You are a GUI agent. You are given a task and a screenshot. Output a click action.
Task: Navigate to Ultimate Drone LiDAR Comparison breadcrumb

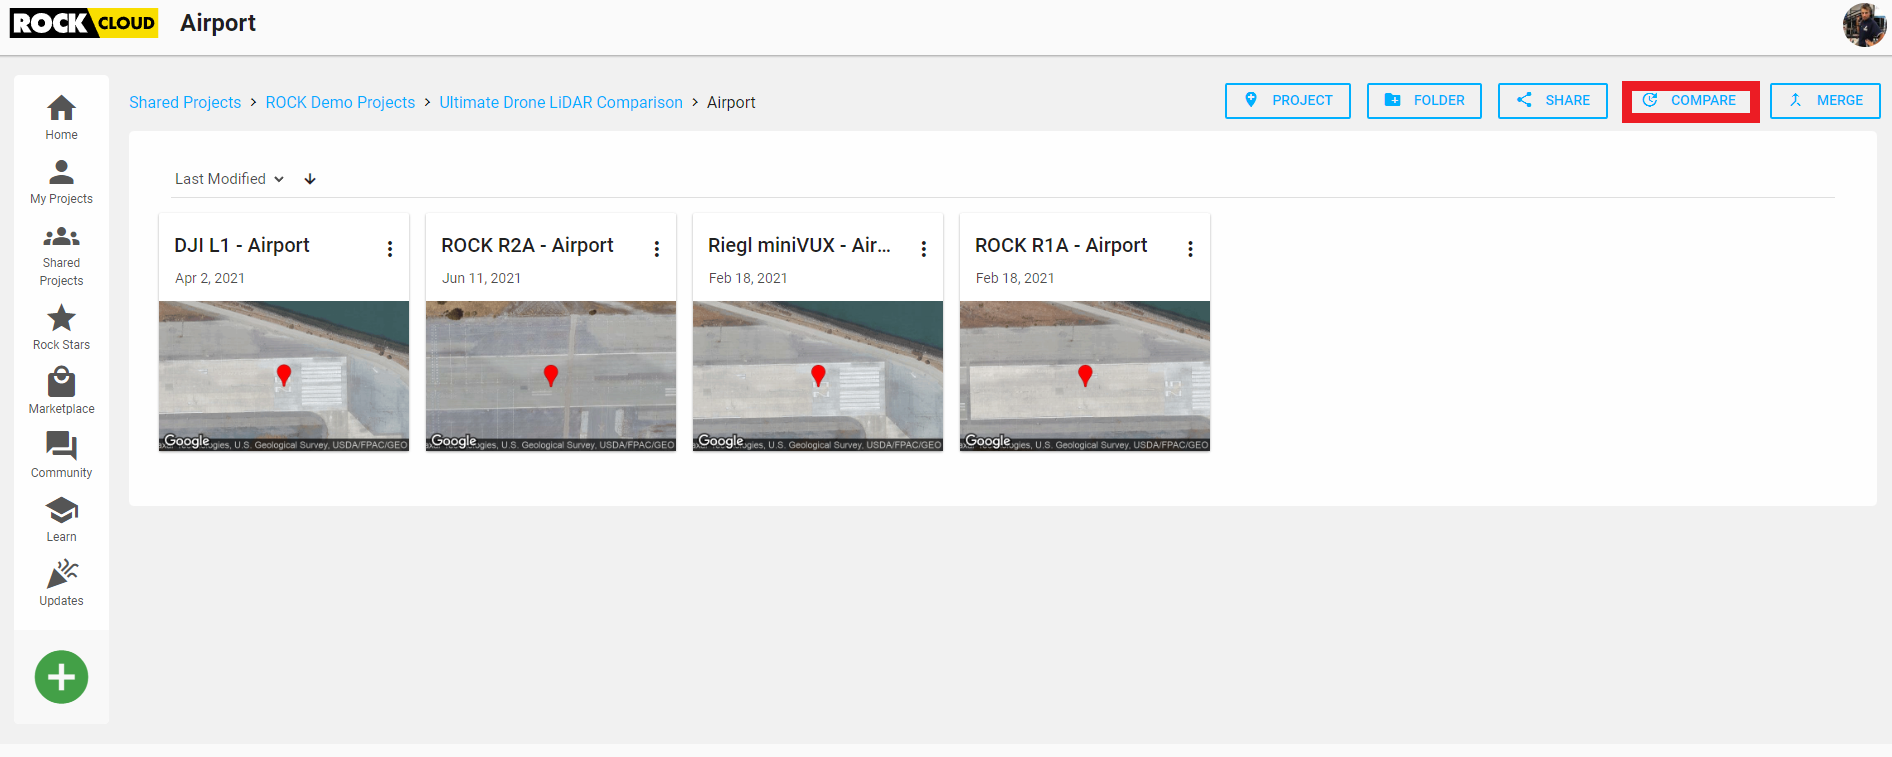561,102
